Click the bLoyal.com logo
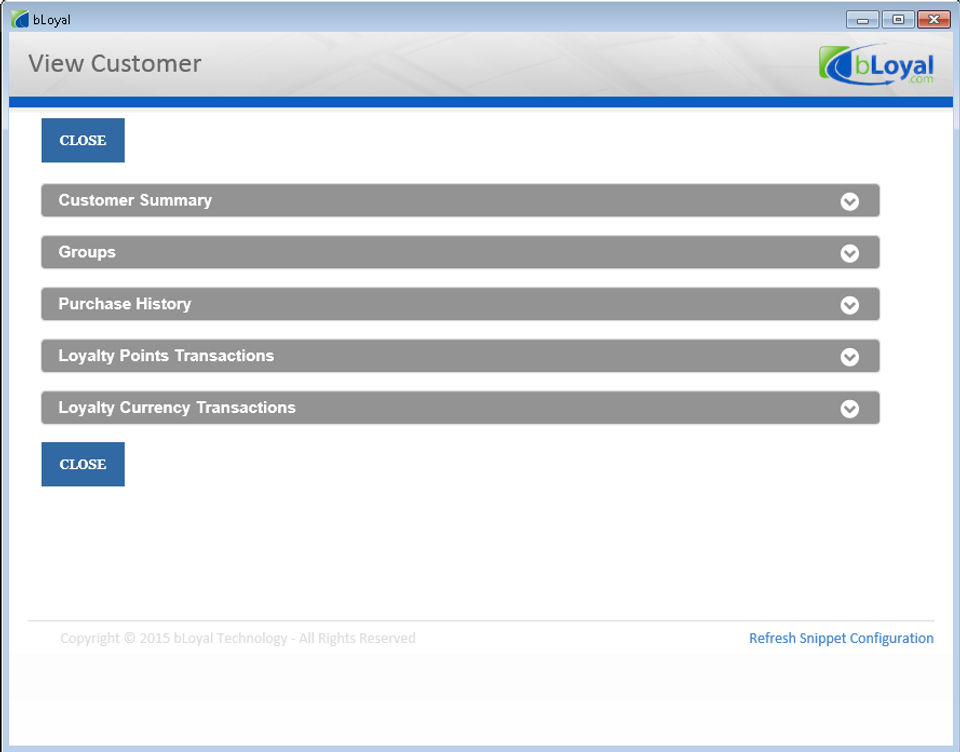The height and width of the screenshot is (752, 960). [x=876, y=64]
